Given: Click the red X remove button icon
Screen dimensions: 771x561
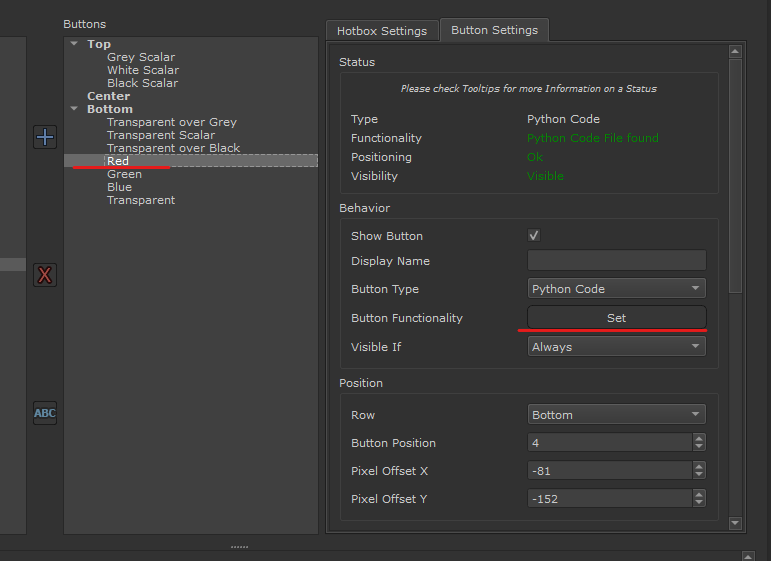Looking at the screenshot, I should (45, 275).
